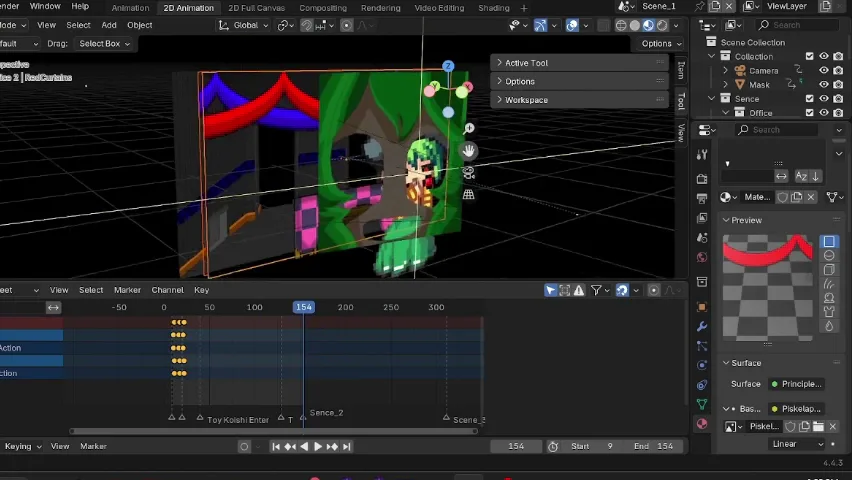Choose hair material preview shape
The height and width of the screenshot is (480, 852).
[x=829, y=284]
